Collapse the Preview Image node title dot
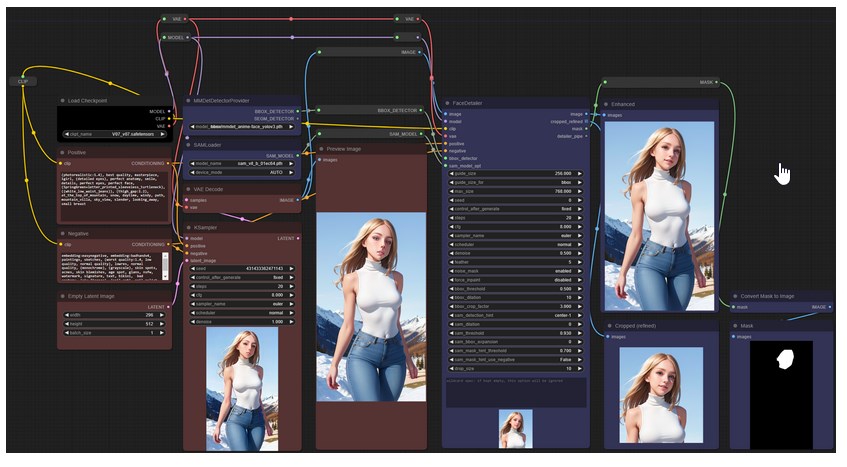 (321, 149)
